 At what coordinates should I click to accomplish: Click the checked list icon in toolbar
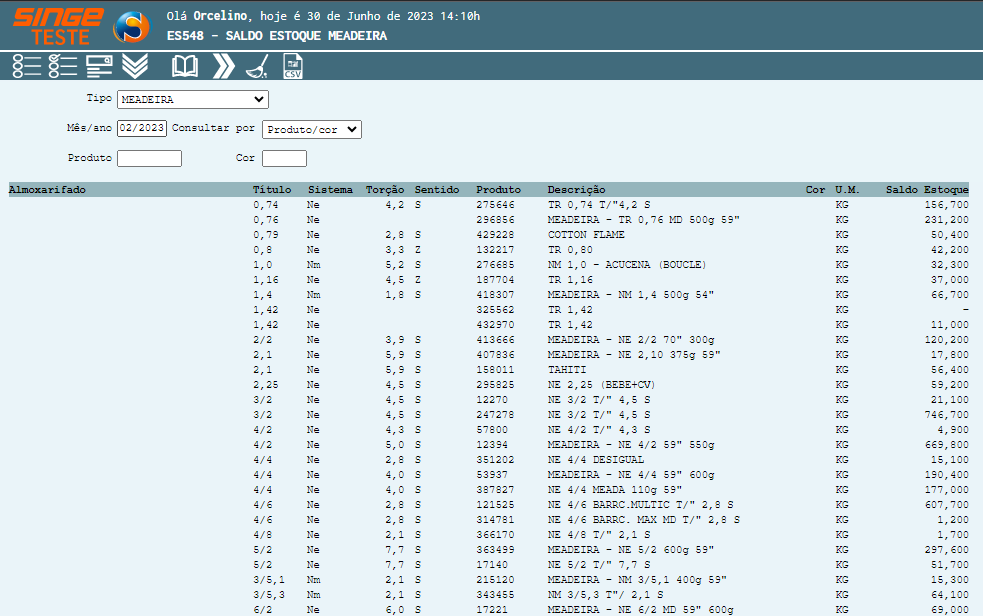coord(63,67)
